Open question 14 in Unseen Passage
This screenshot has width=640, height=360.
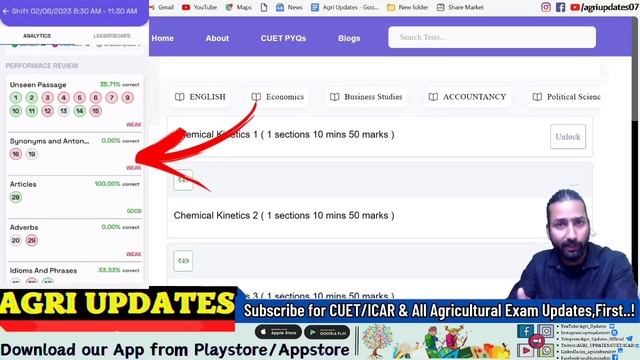80,111
